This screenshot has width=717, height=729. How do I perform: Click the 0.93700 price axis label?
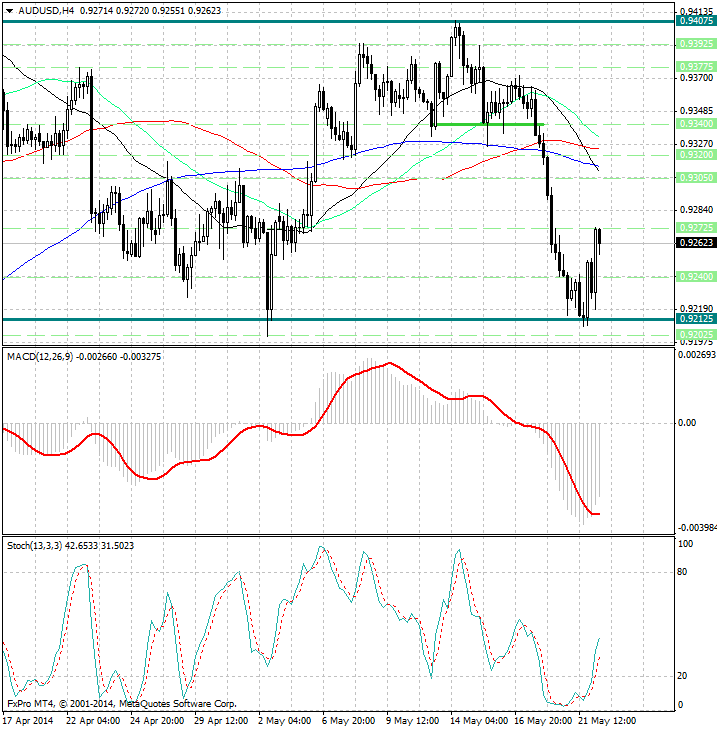pos(696,78)
